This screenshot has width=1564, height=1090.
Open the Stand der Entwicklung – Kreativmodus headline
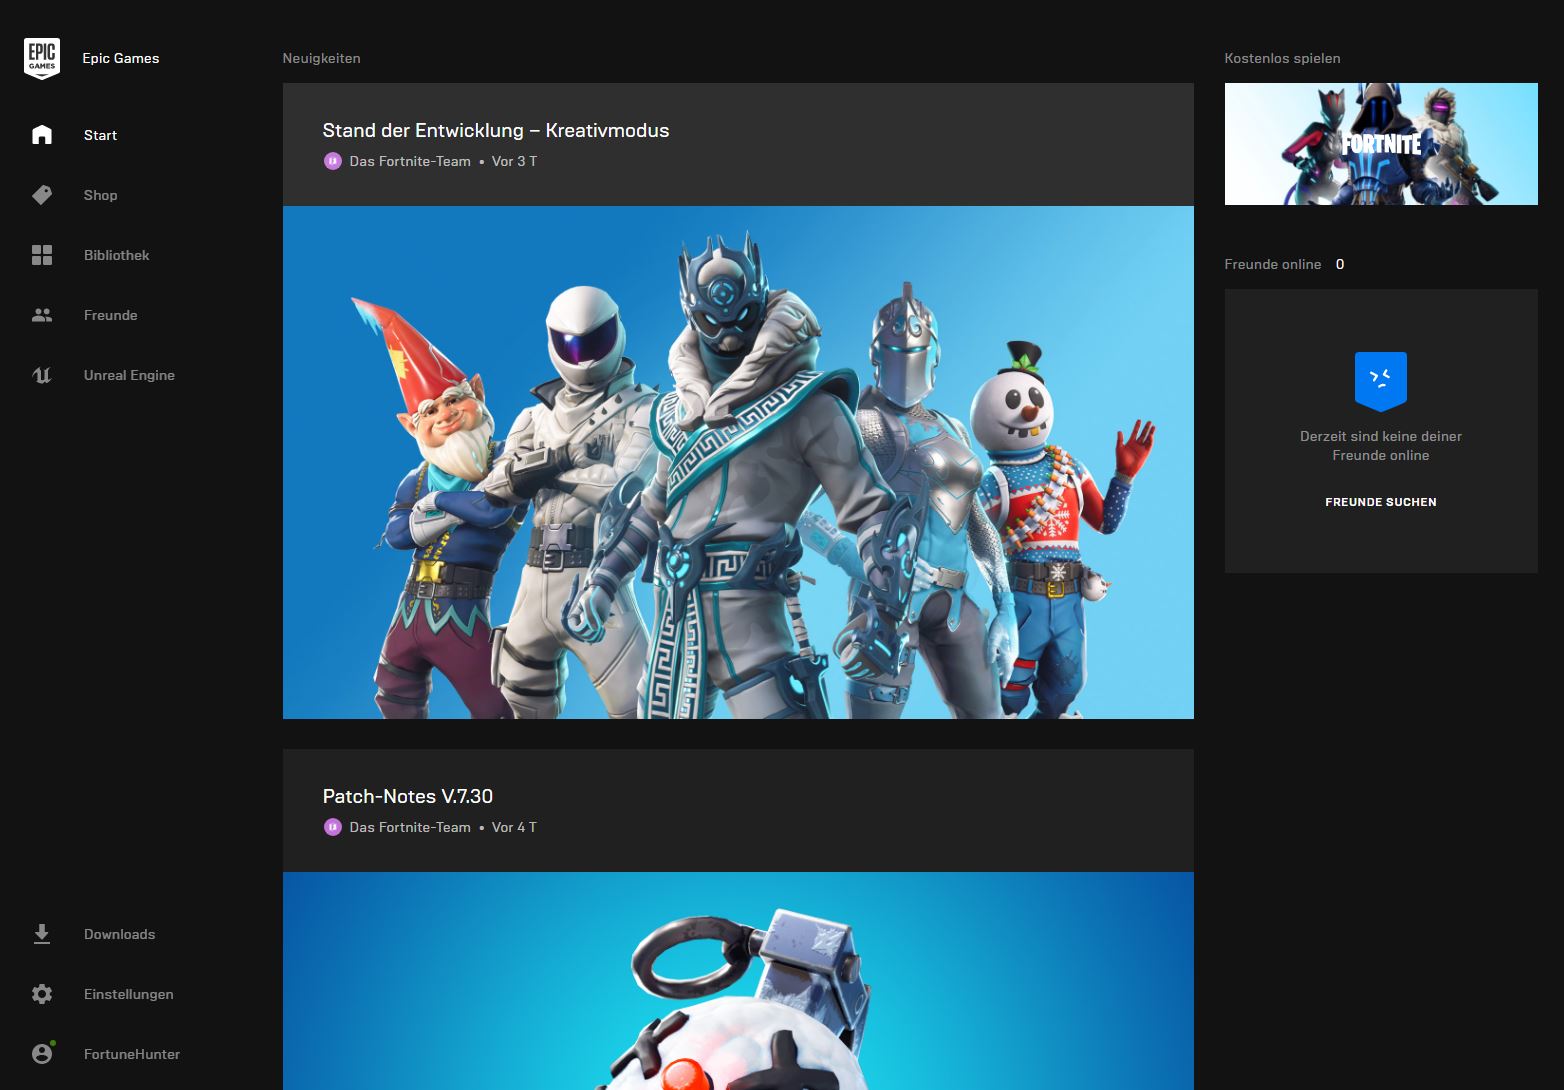(x=496, y=131)
